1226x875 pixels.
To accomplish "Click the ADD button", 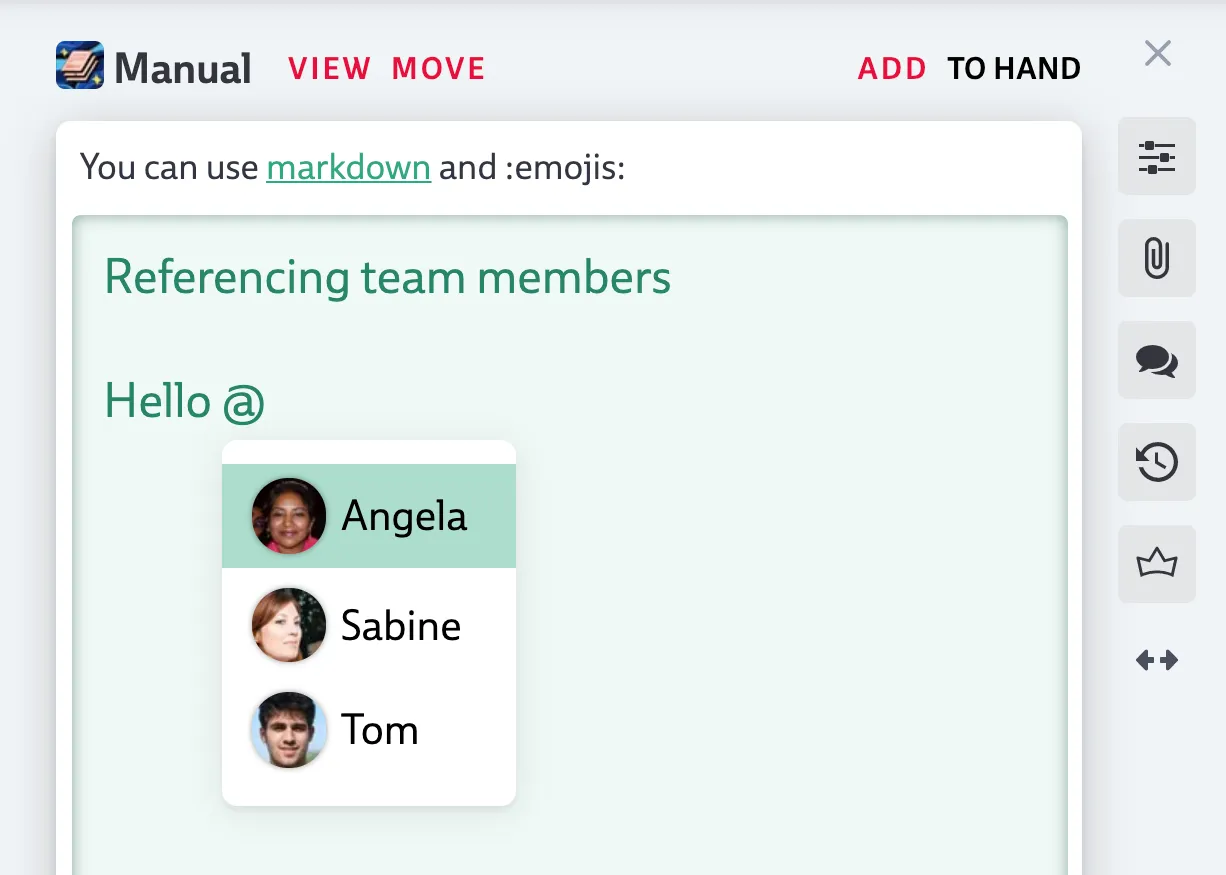I will pyautogui.click(x=892, y=69).
